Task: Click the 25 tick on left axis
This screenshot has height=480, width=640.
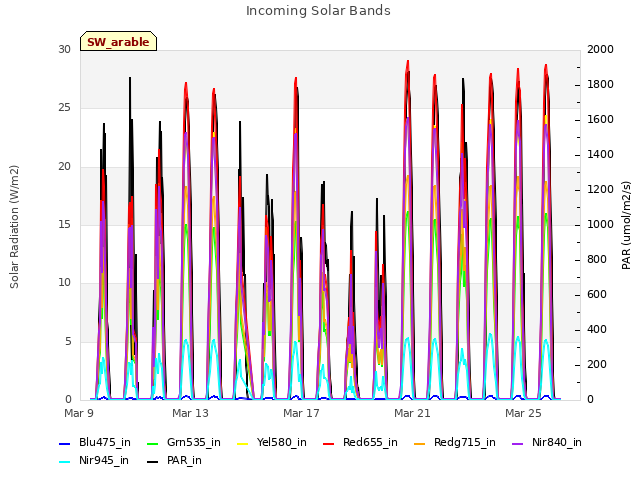Action: 64,108
